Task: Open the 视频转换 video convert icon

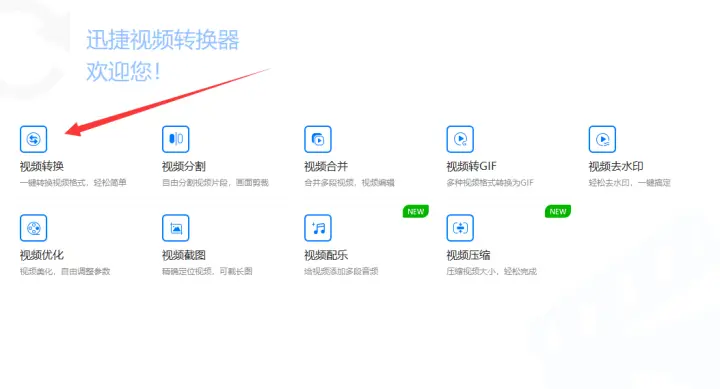Action: 34,139
